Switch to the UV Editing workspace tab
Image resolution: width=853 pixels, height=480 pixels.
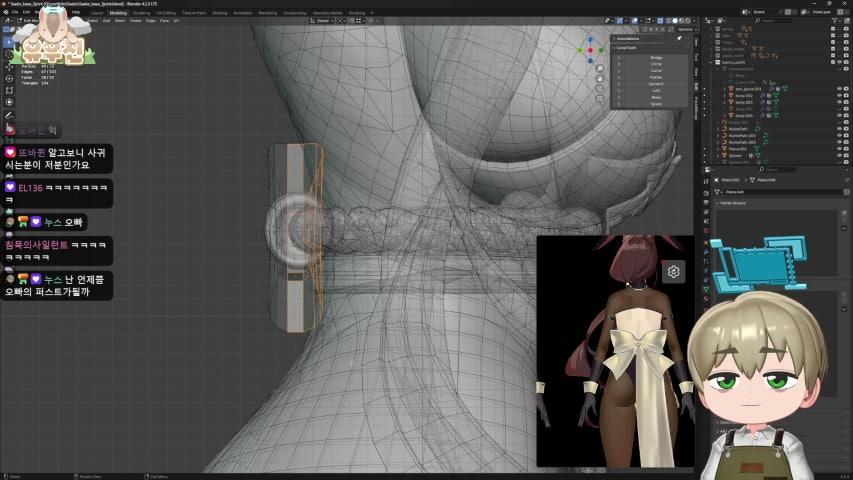coord(166,13)
